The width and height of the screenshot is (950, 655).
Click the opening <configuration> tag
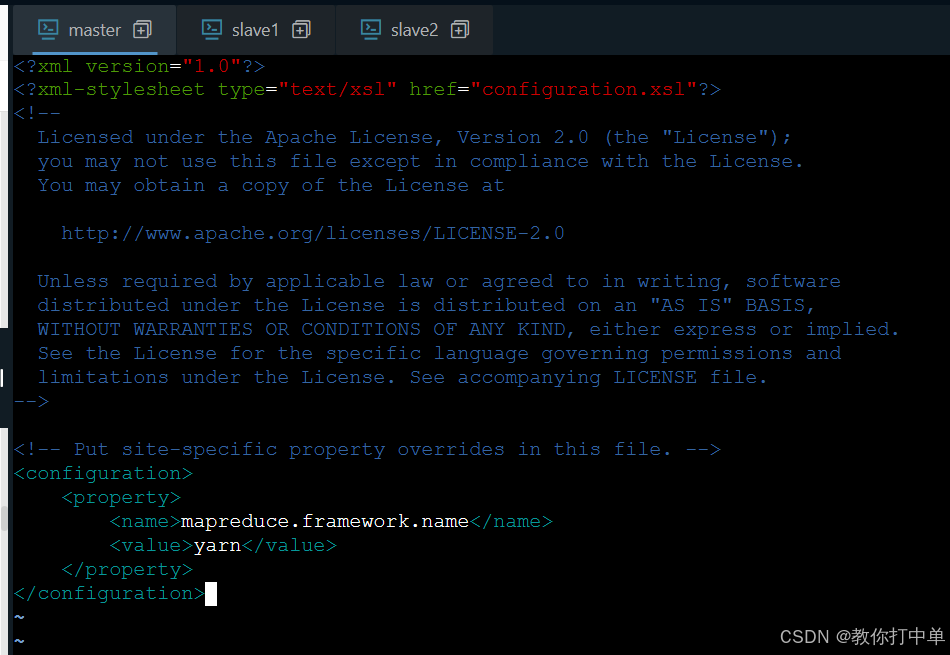pos(103,473)
